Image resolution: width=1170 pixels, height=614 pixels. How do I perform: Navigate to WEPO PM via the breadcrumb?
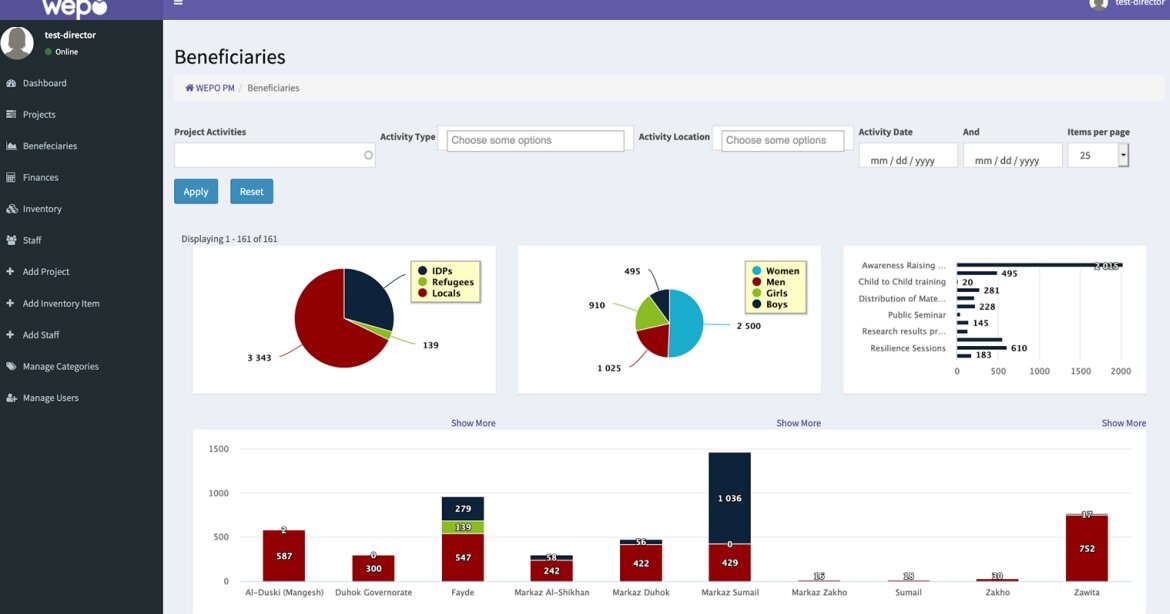(x=209, y=88)
